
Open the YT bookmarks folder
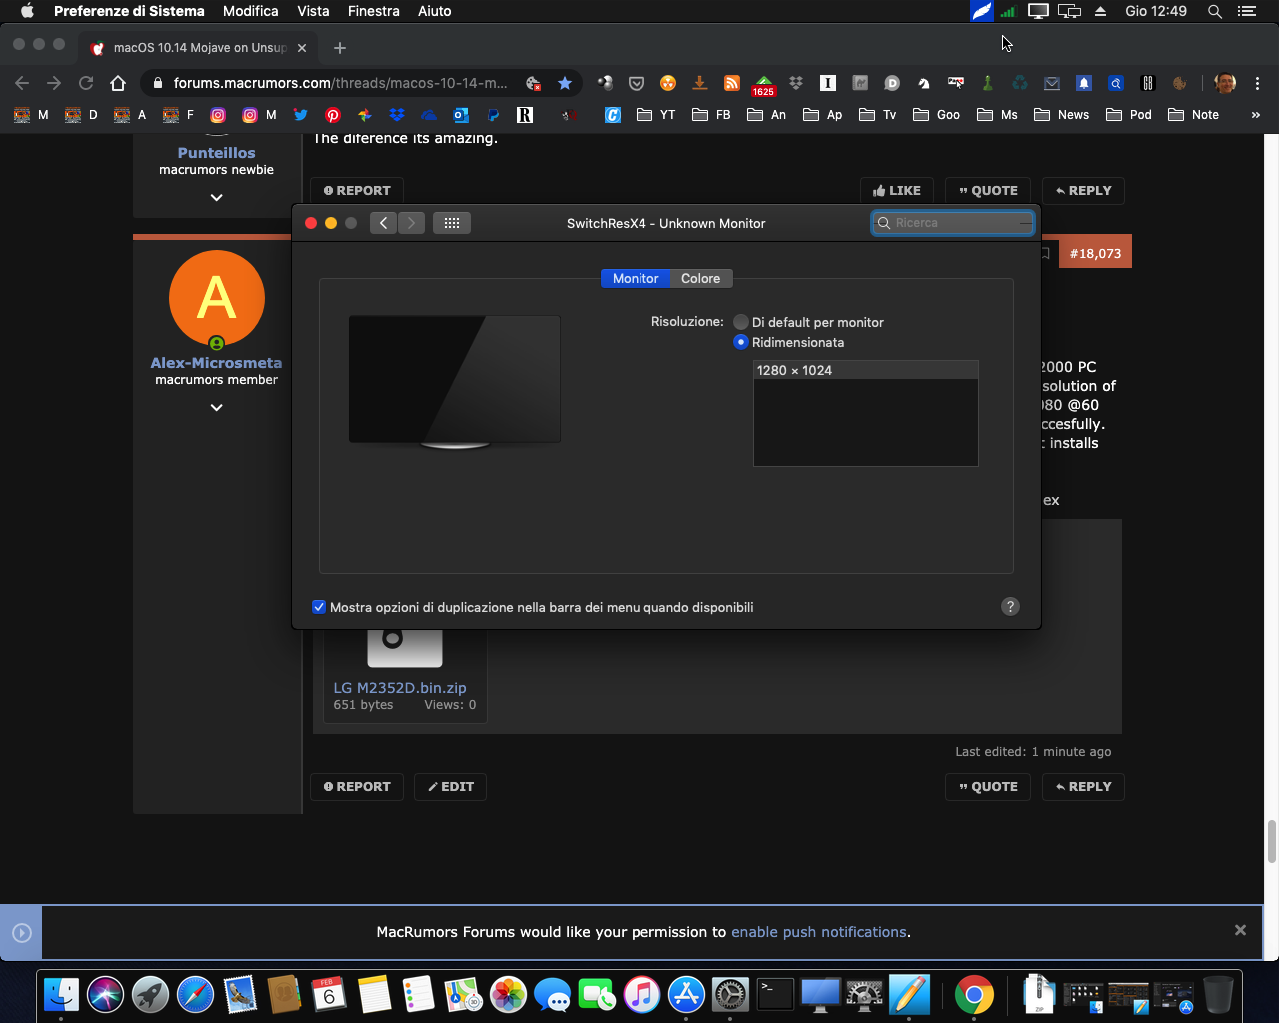(656, 115)
